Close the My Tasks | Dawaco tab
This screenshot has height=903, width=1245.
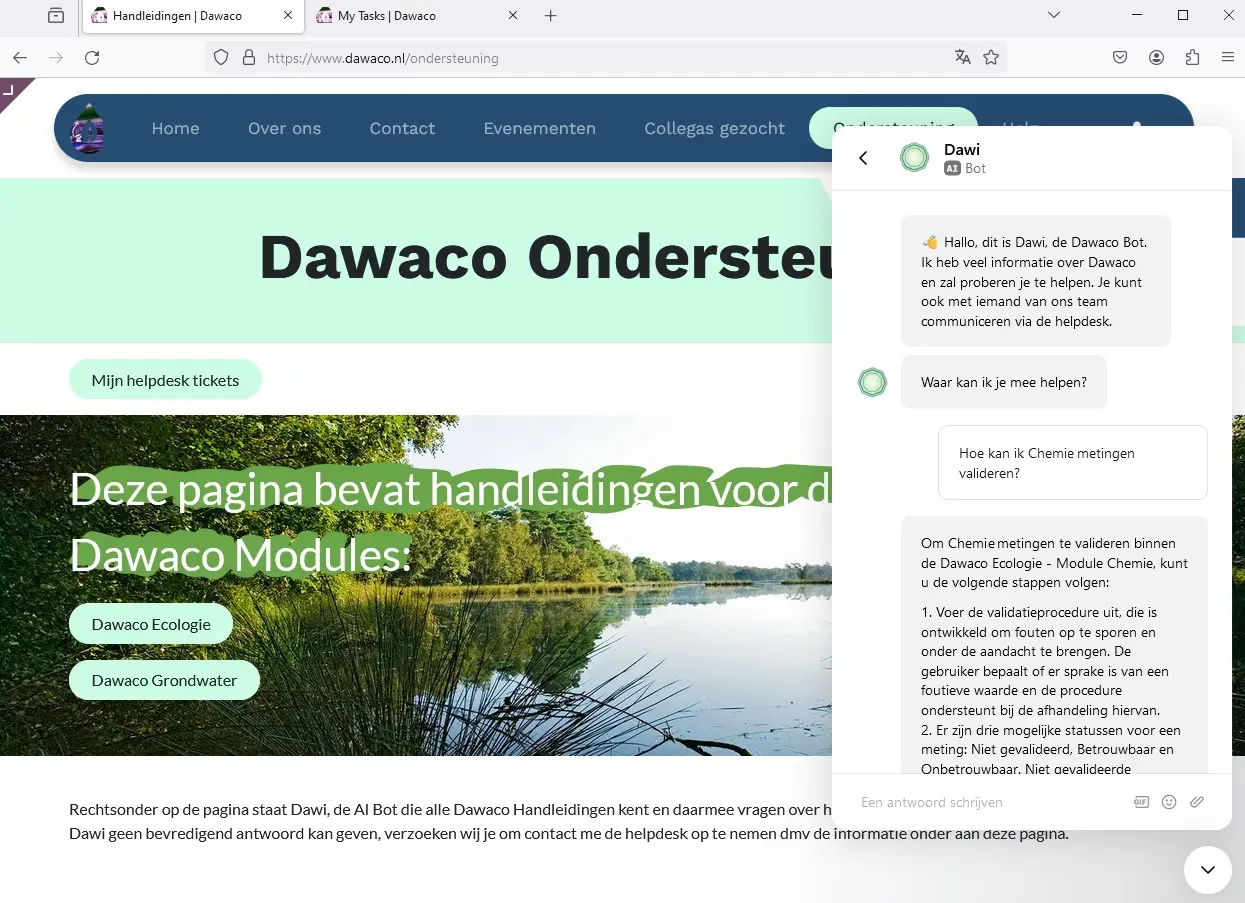(513, 16)
